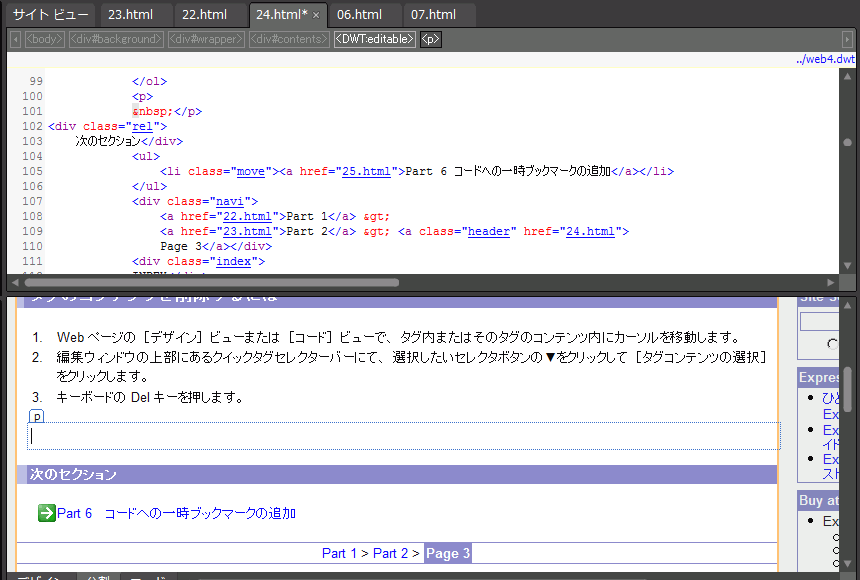Click the 次のセクション heading in design view
This screenshot has height=580, width=860.
pyautogui.click(x=73, y=474)
